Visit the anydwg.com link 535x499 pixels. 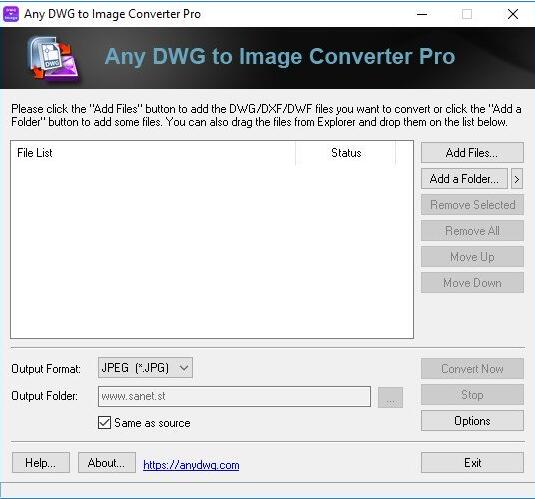191,465
